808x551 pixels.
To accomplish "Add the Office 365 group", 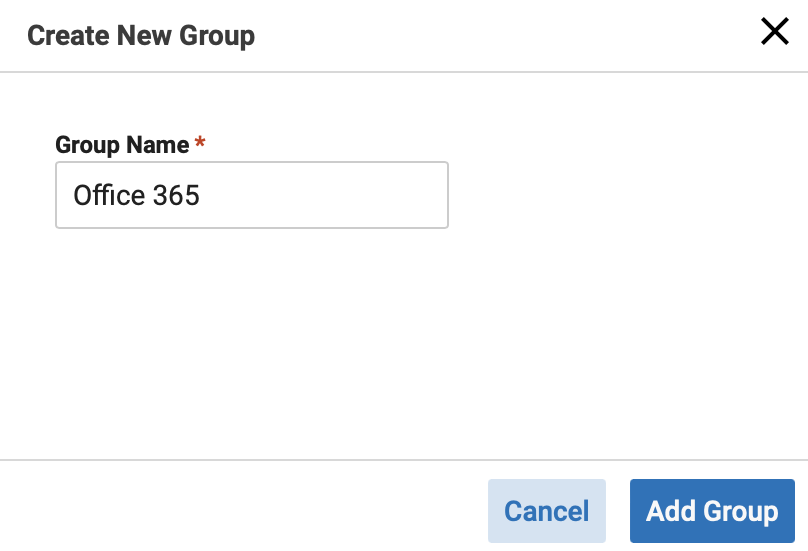I will click(x=712, y=511).
